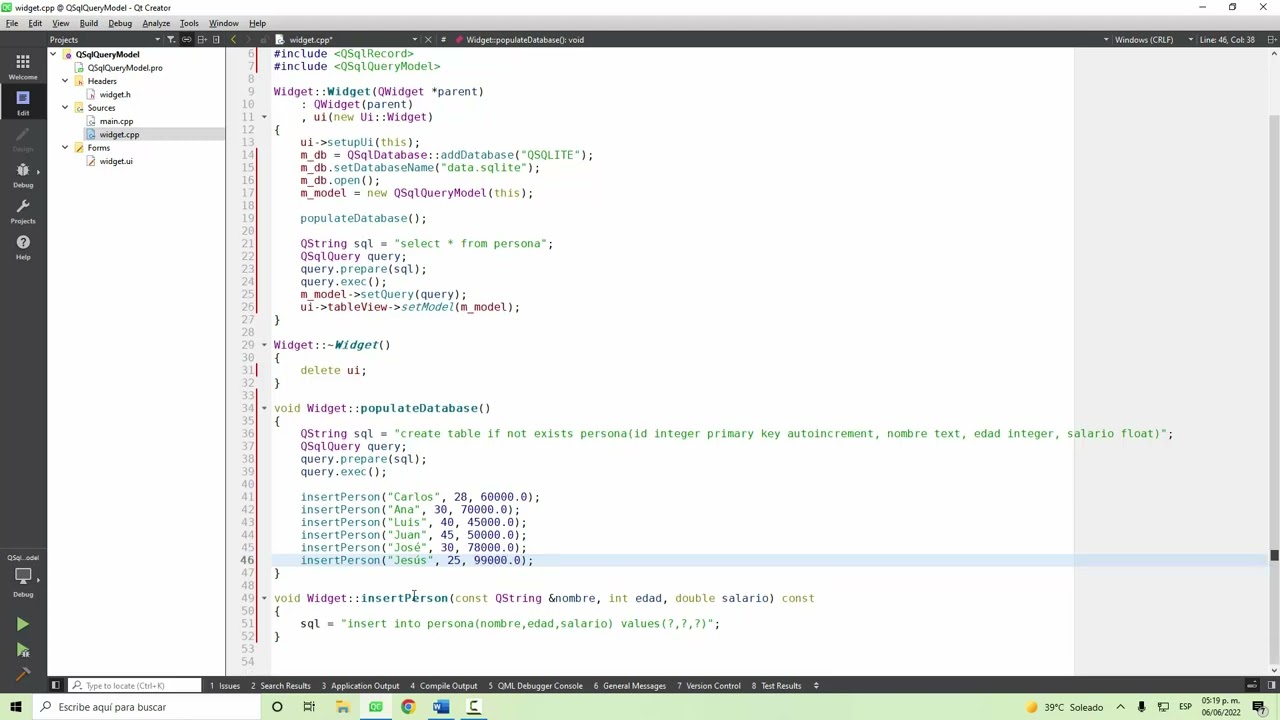Split the Projects side panel
The height and width of the screenshot is (720, 1280).
[x=202, y=40]
